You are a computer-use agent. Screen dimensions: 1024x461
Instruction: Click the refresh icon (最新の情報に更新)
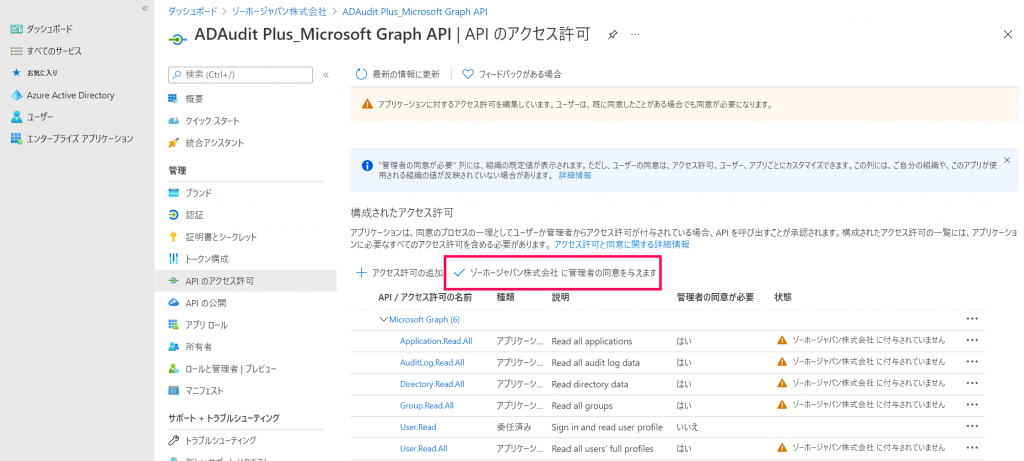tap(362, 74)
